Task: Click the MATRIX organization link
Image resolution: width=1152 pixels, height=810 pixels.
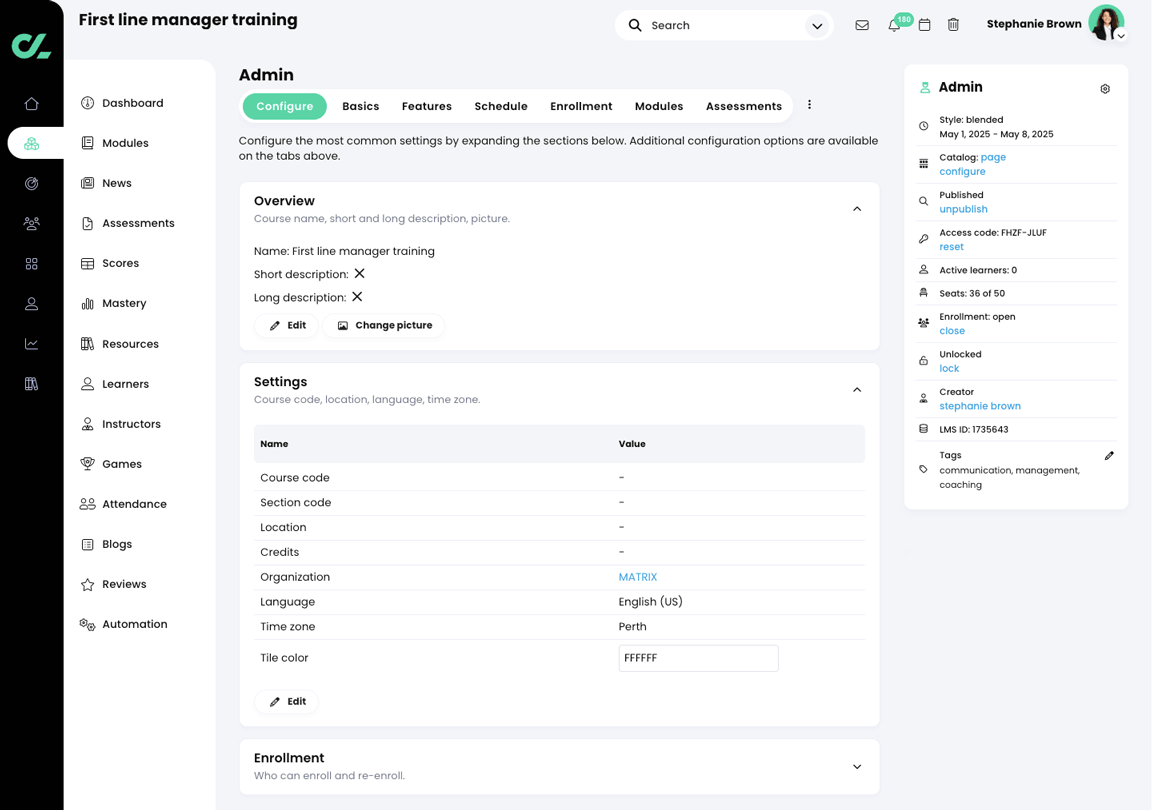Action: (x=638, y=577)
